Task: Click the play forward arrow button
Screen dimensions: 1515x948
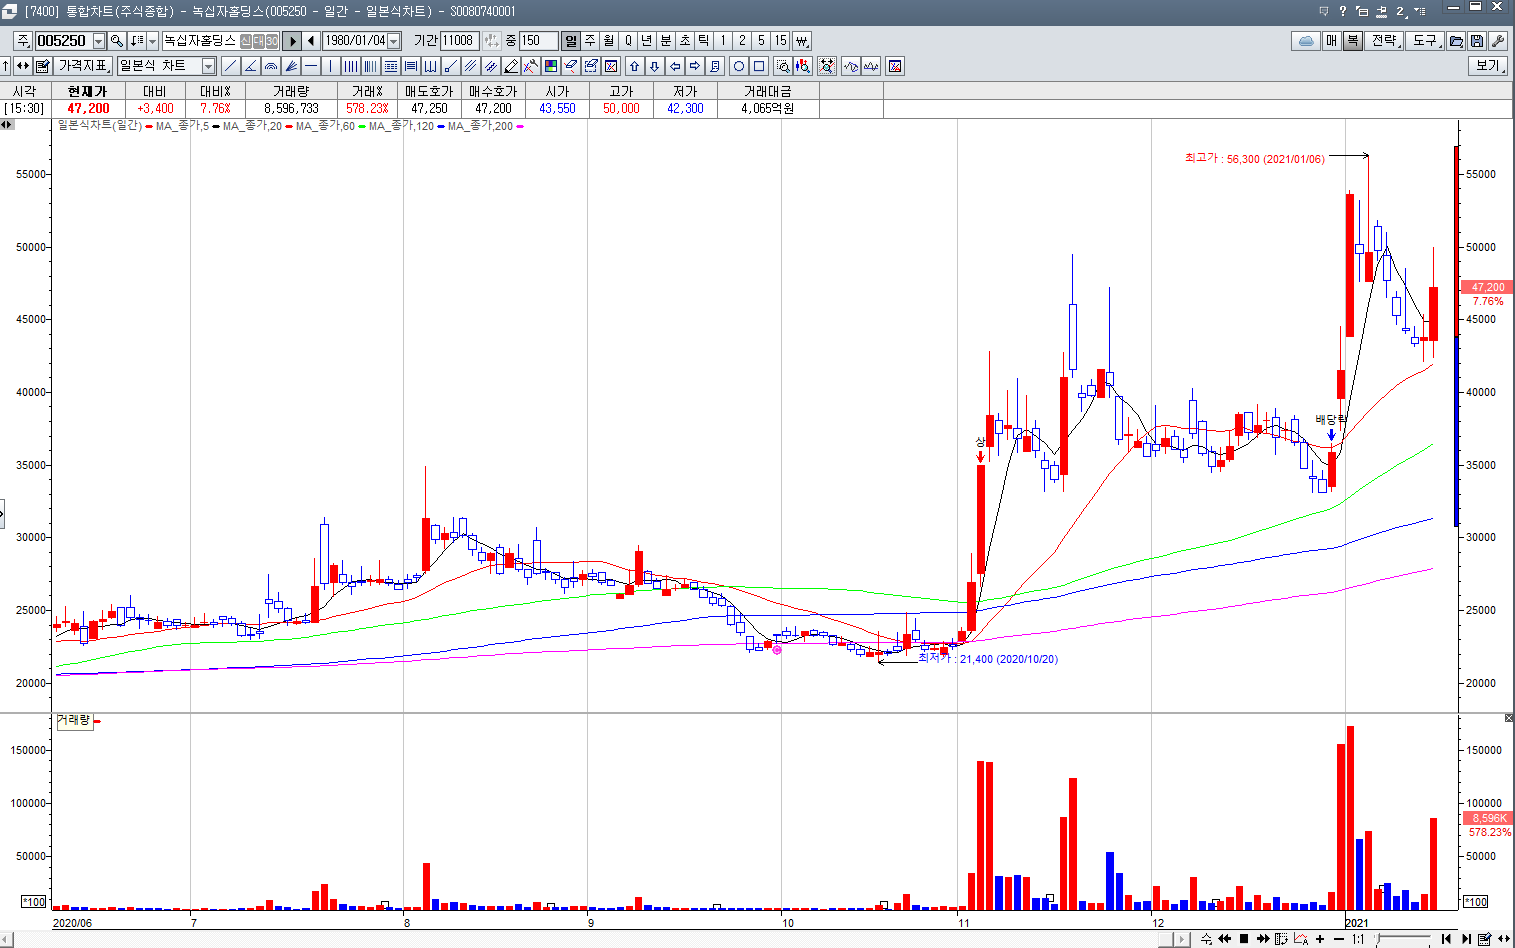Action: click(292, 41)
